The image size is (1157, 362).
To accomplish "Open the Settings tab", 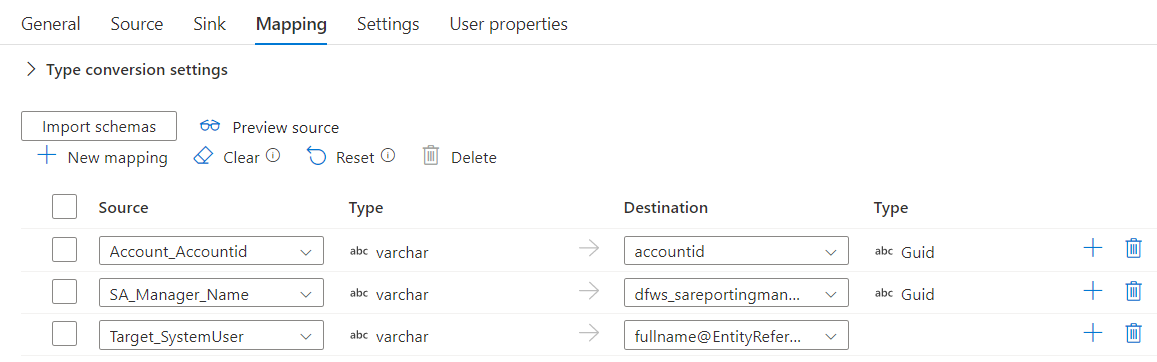I will pyautogui.click(x=388, y=24).
